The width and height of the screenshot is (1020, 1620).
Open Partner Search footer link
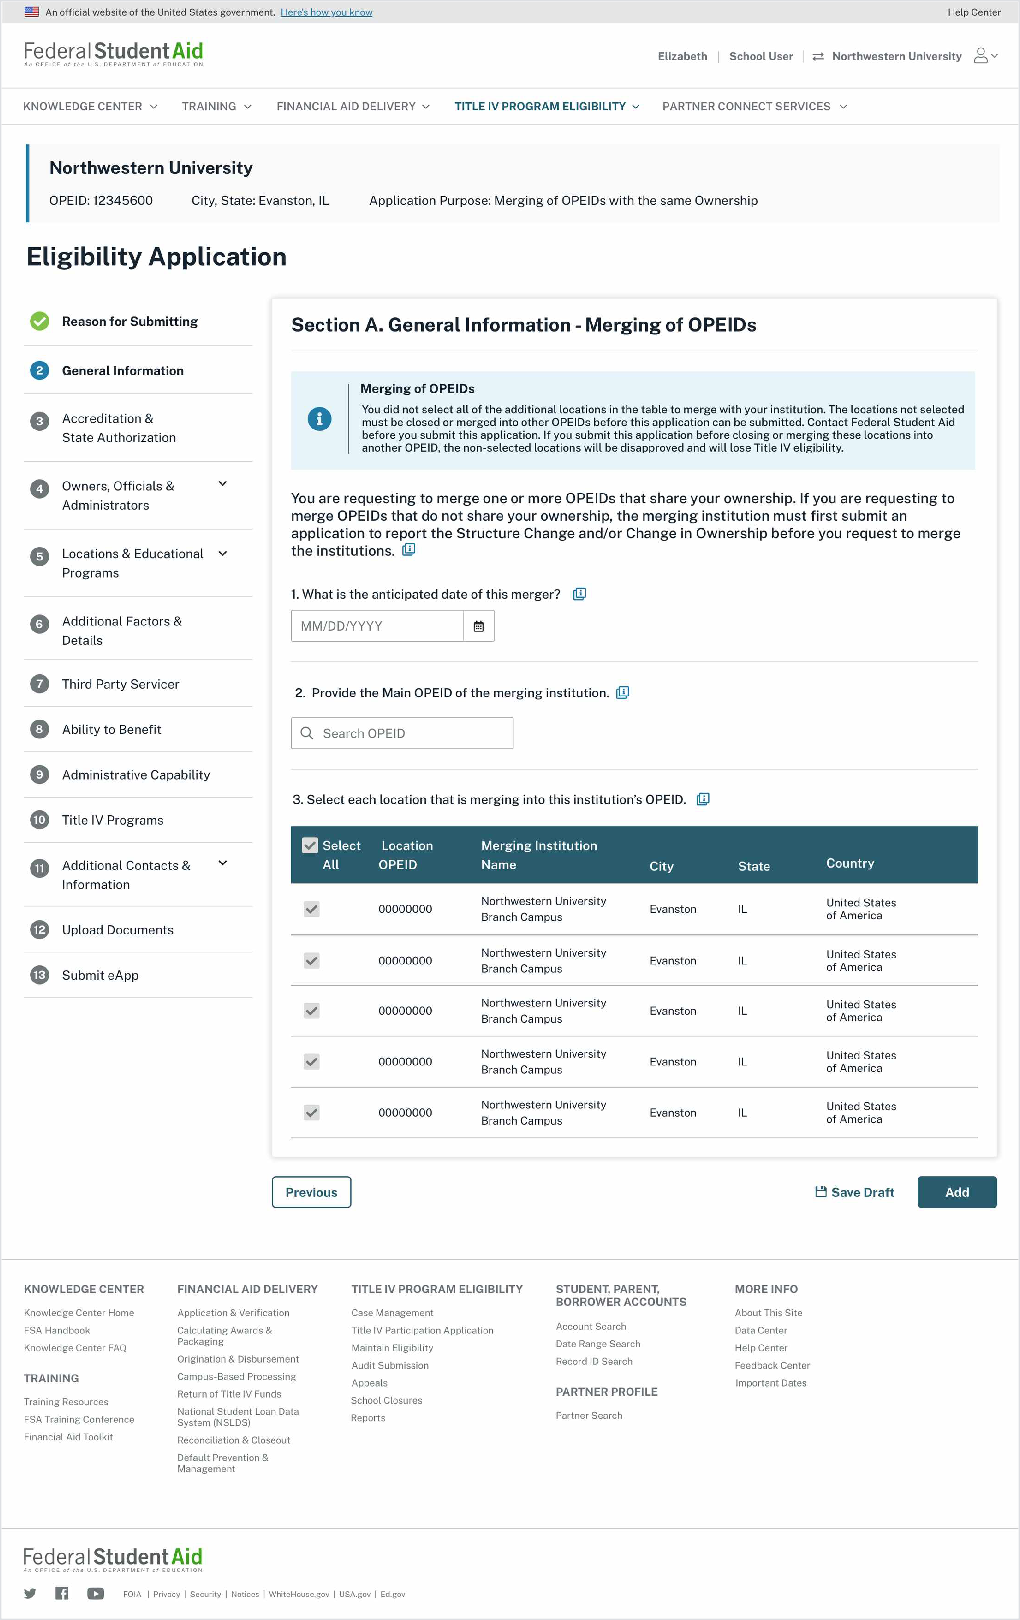coord(589,1416)
